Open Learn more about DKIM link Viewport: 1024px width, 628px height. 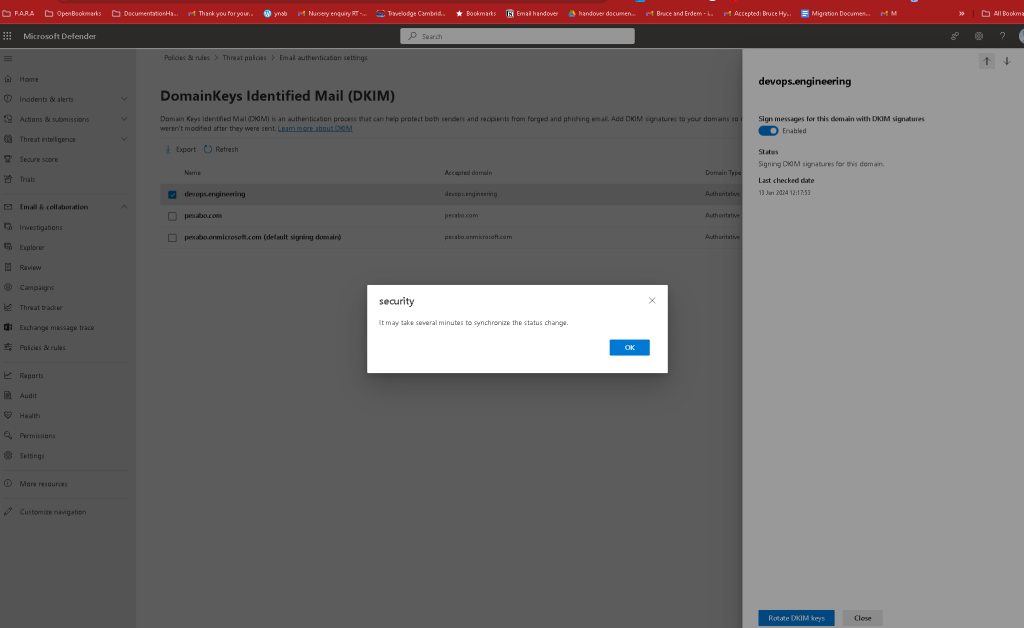pyautogui.click(x=315, y=129)
